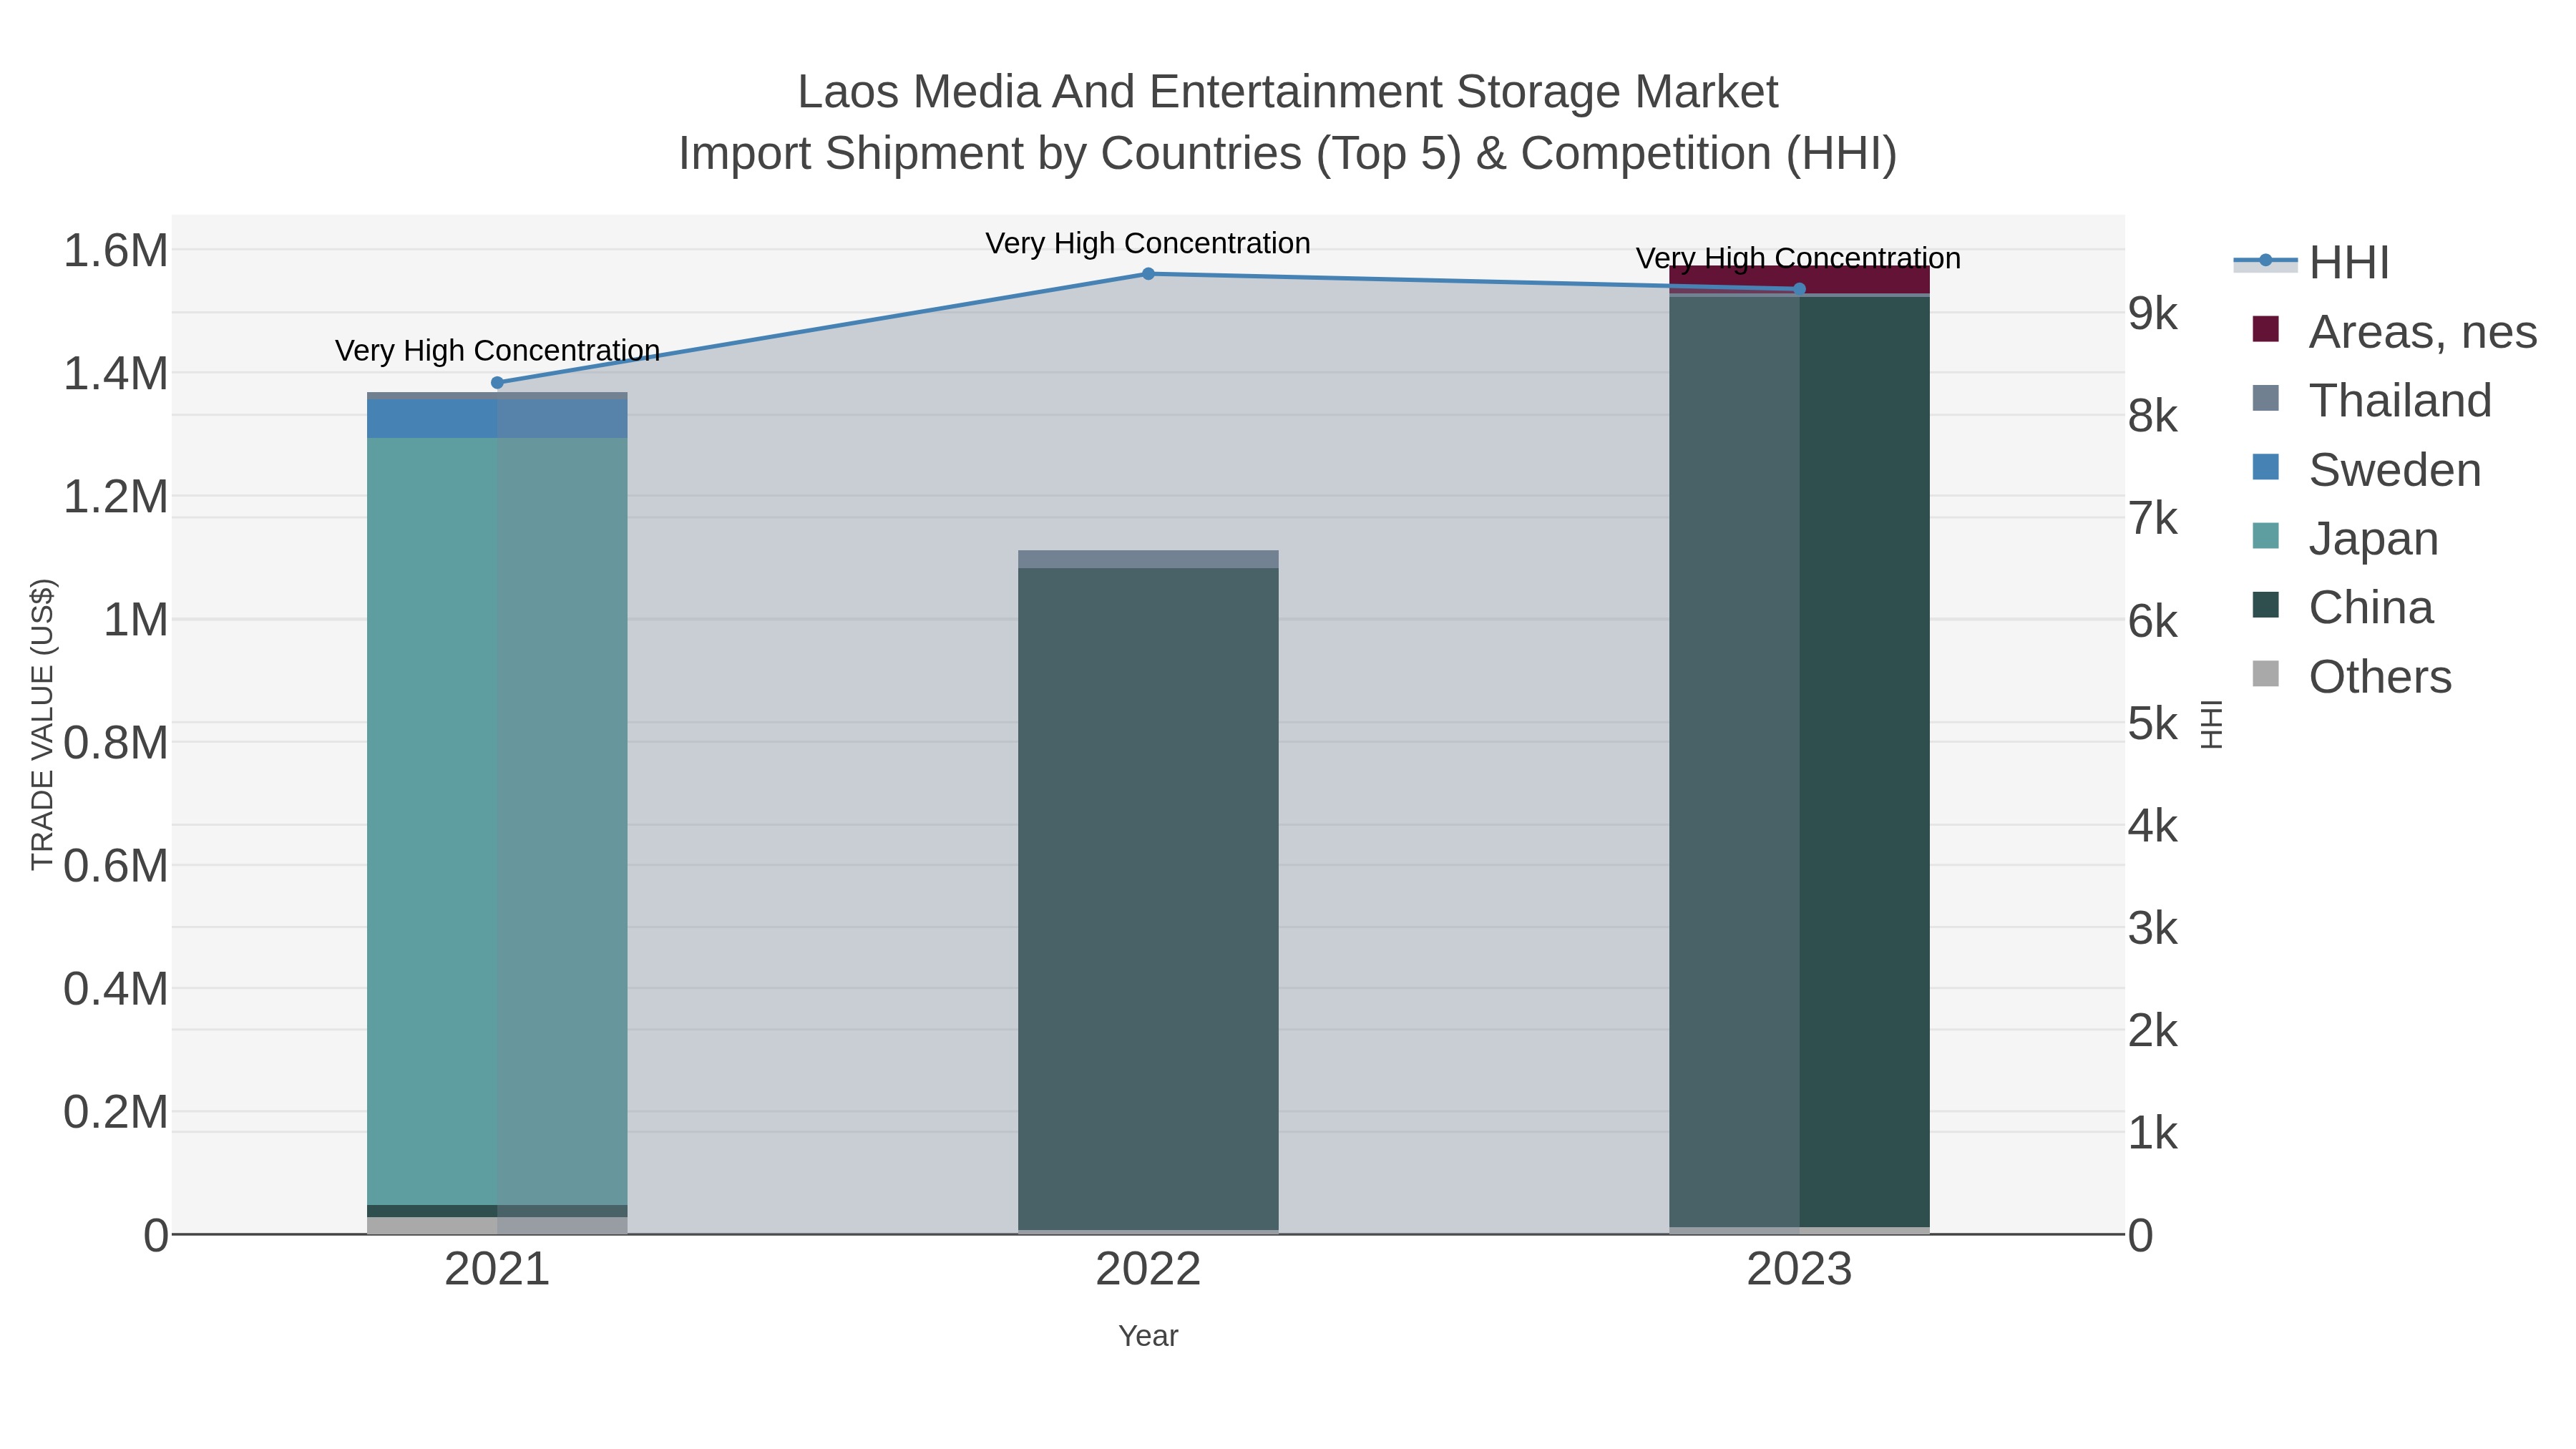Click the vertical HHI axis title on the right
Screen dimensions: 2576x1449
tap(2212, 725)
